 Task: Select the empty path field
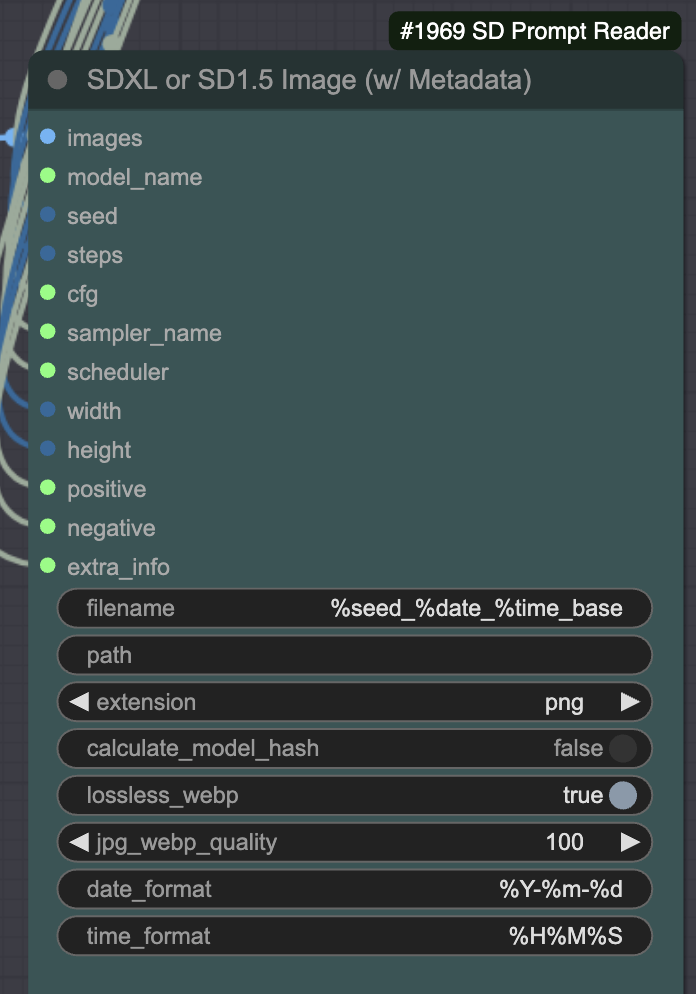[354, 655]
